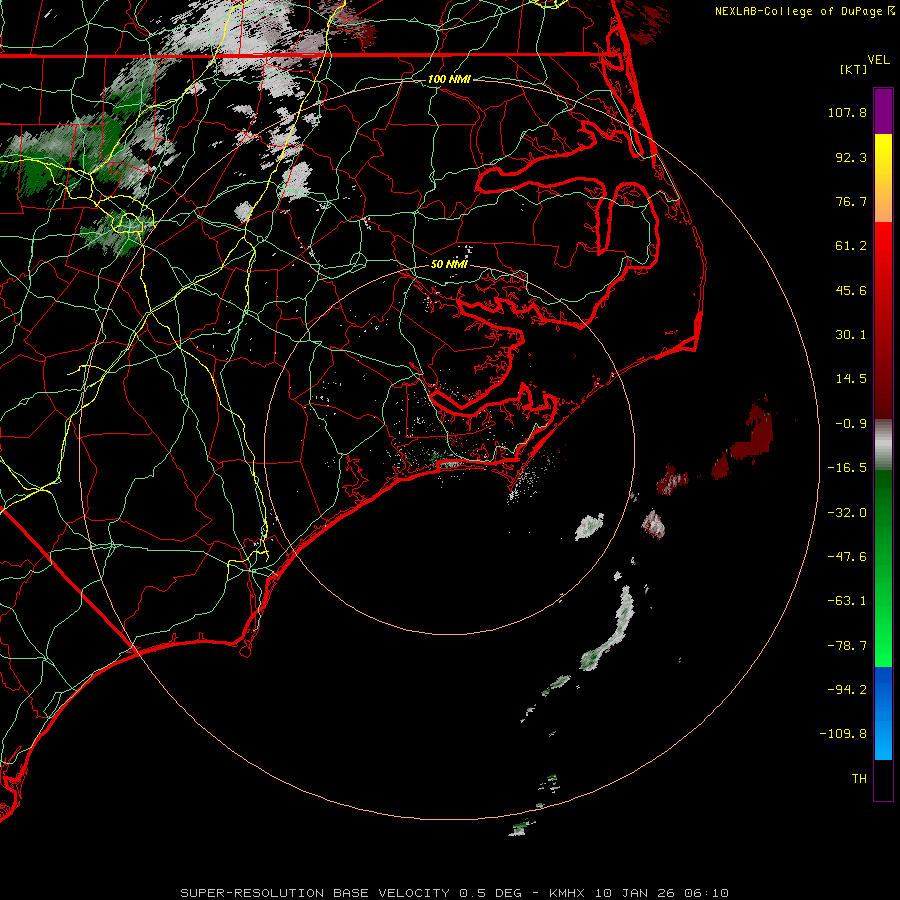Click the -78.7 velocity scale value
Screen dimensions: 900x900
[x=847, y=646]
